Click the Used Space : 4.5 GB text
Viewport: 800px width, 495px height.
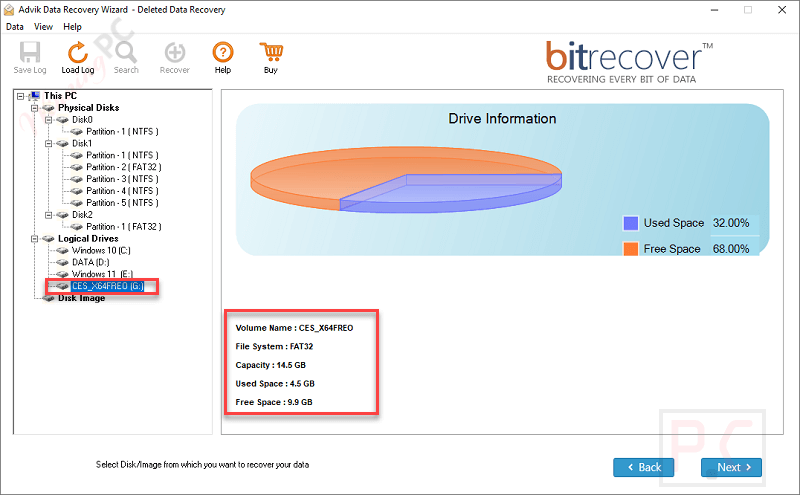pyautogui.click(x=275, y=384)
